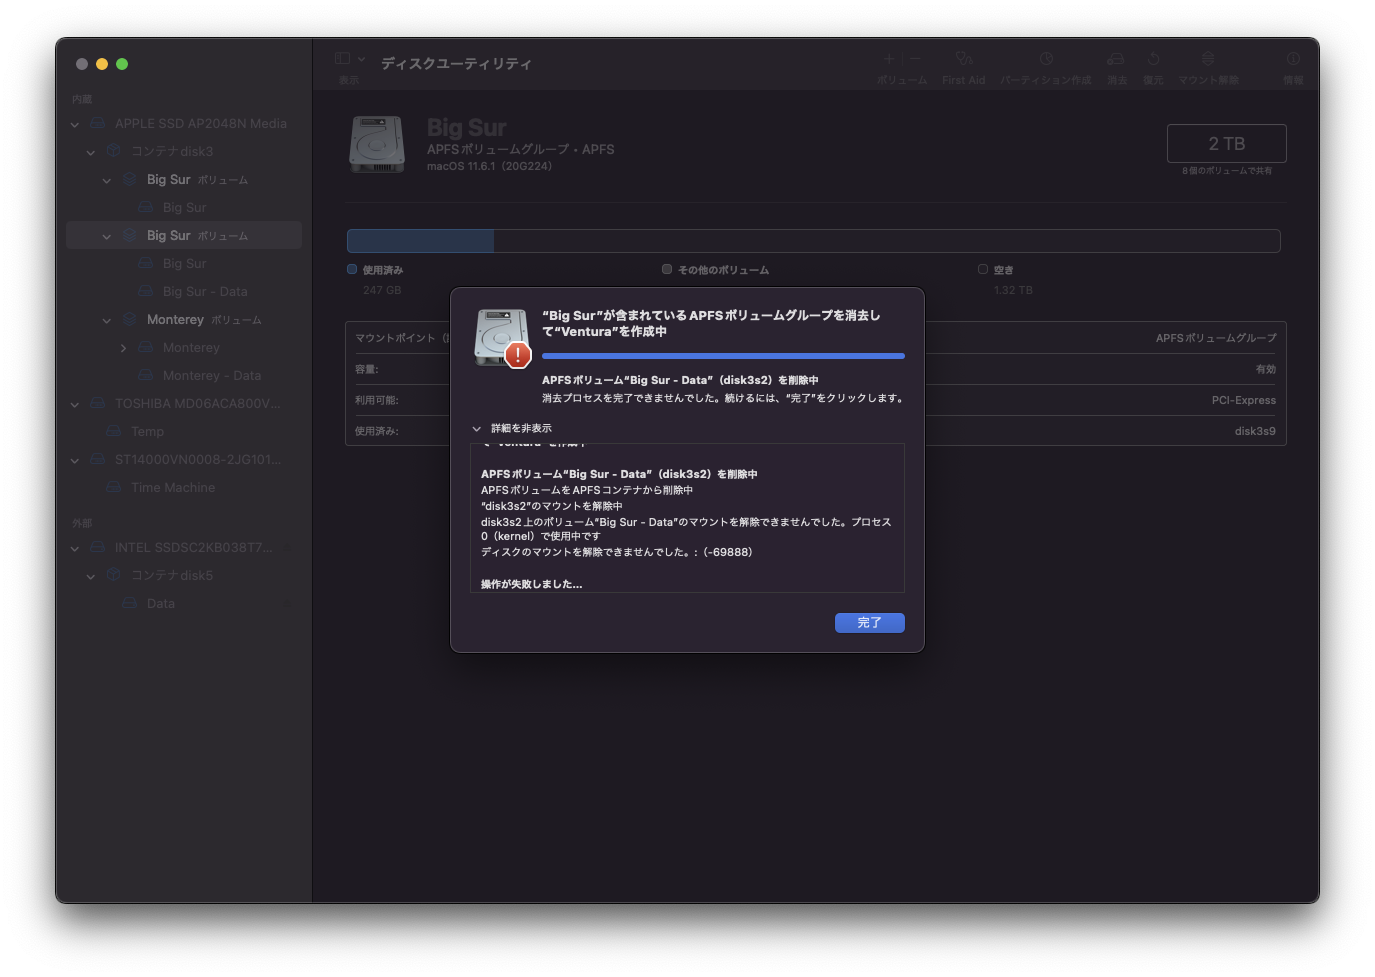Viewport: 1375px width, 977px height.
Task: Click the highlighted Big Sur ボリューム group layers icon
Action: pyautogui.click(x=130, y=235)
